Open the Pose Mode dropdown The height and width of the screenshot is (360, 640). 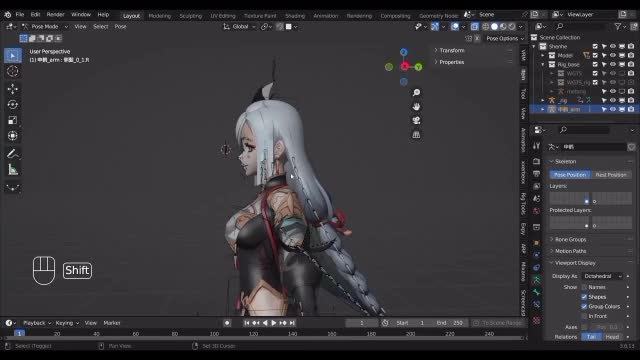coord(45,27)
